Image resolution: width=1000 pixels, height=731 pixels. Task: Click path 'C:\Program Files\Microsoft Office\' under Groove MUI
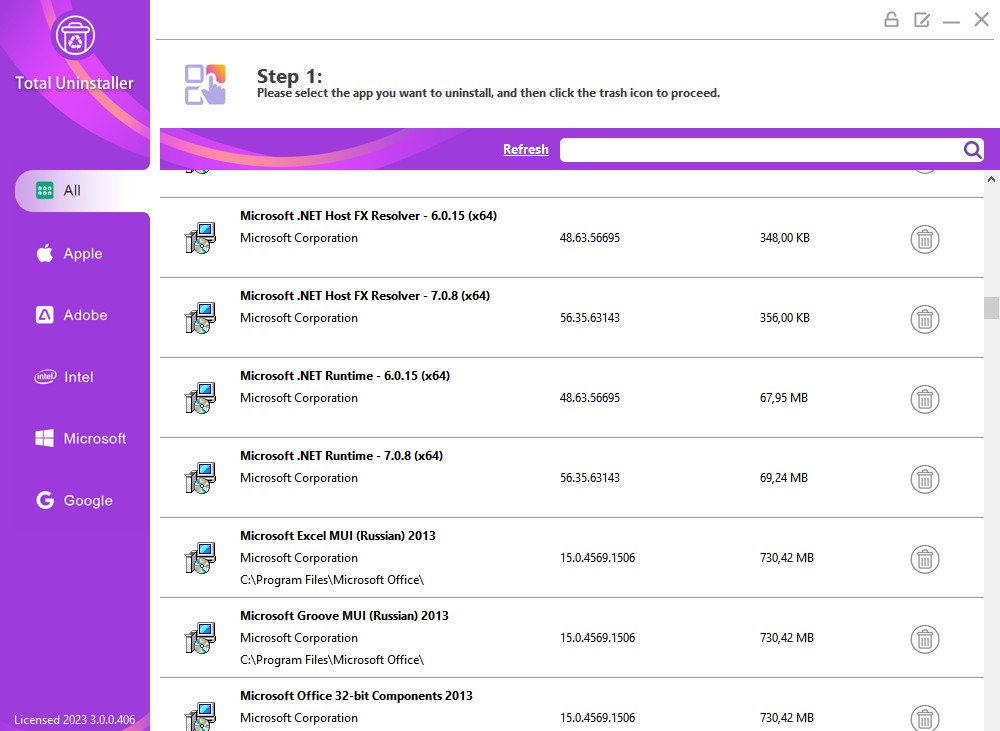[x=332, y=660]
